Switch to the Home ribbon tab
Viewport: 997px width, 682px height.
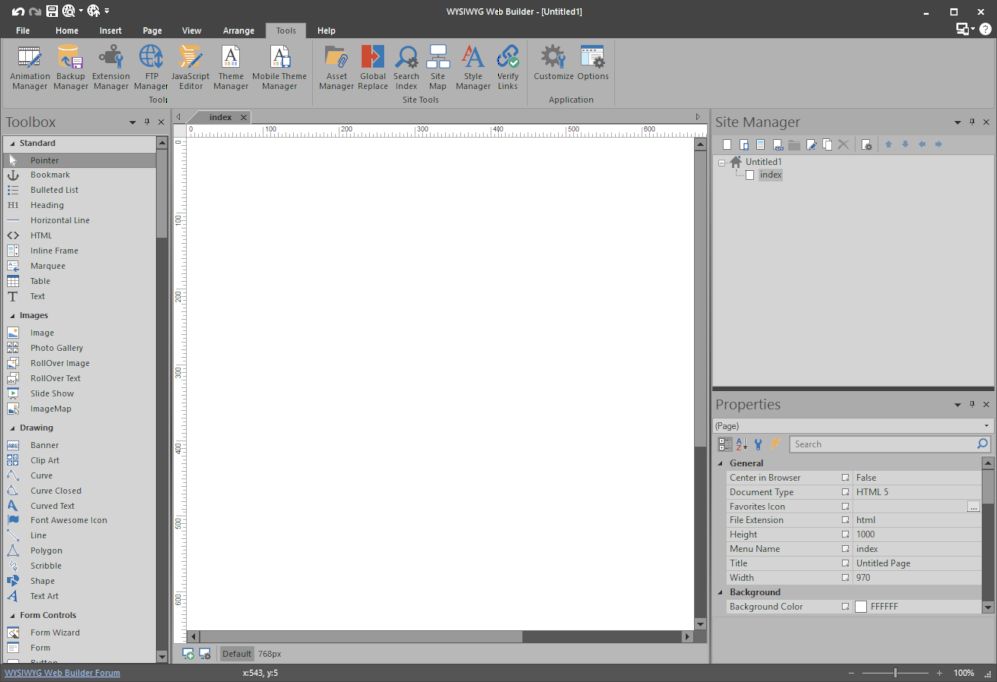[66, 30]
